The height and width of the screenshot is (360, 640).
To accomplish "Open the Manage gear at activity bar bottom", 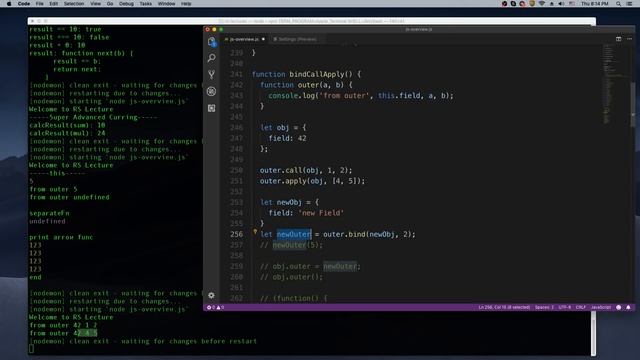I will (x=211, y=295).
